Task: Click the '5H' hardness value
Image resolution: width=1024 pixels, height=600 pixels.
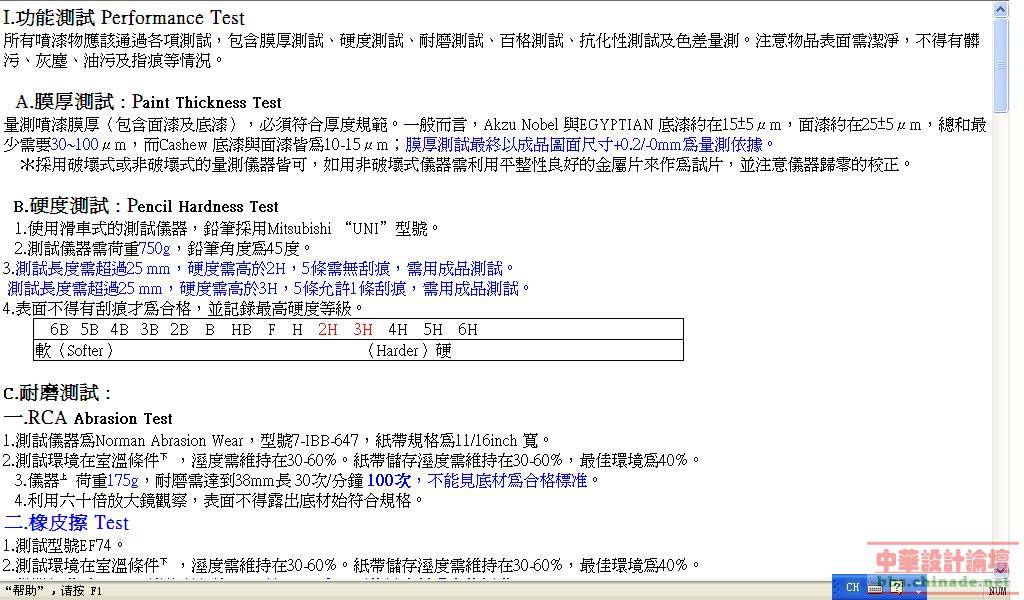Action: [x=432, y=330]
